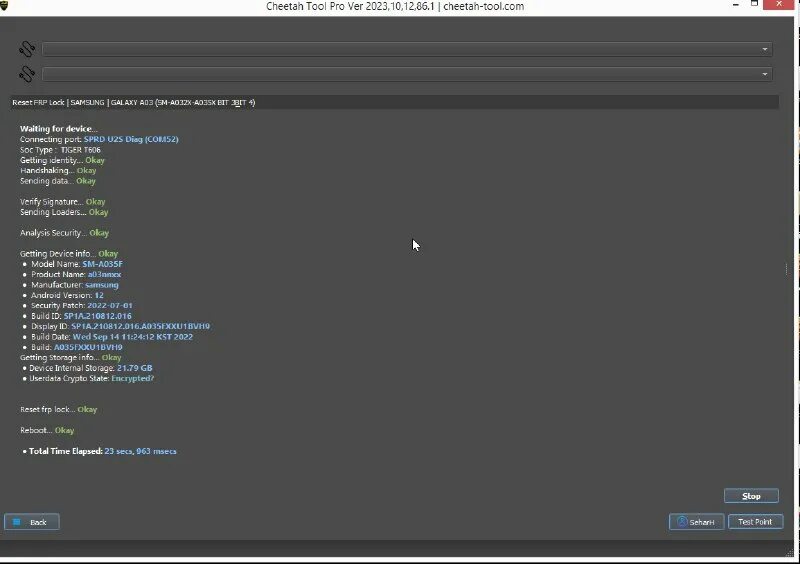Click the cable icon beside the lower port selector
The width and height of the screenshot is (800, 564).
[x=27, y=73]
